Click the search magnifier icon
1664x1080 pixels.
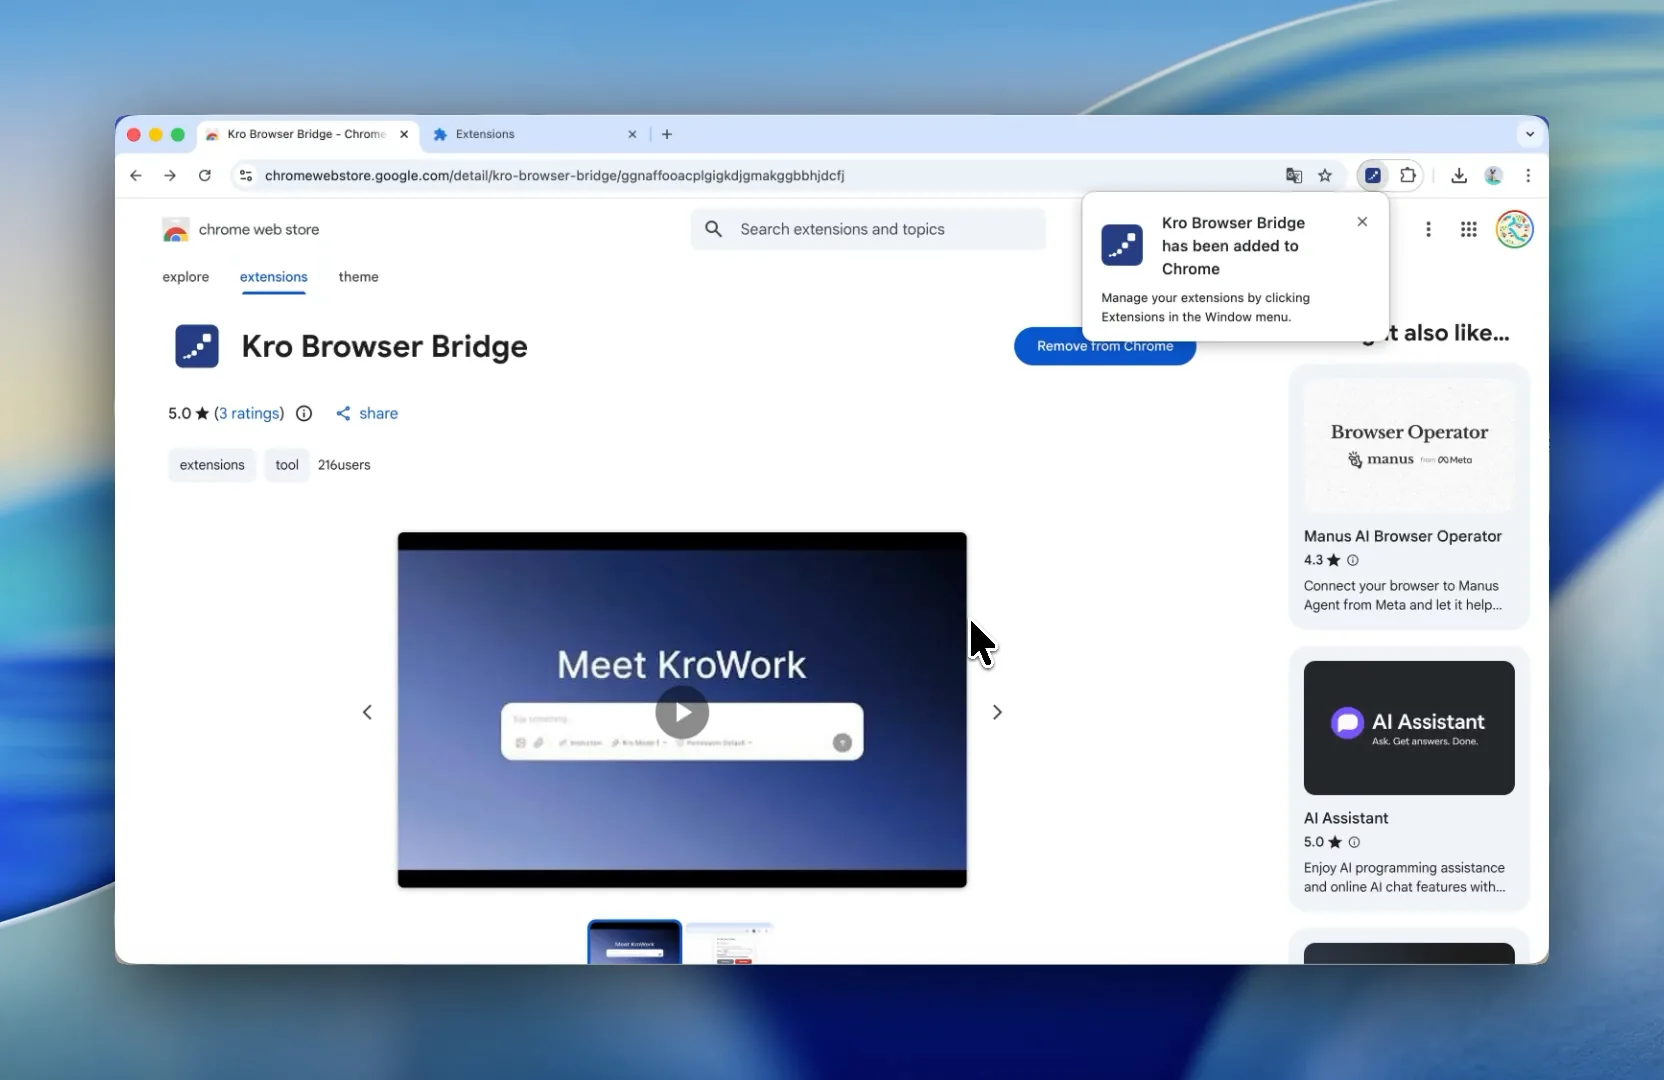point(713,229)
